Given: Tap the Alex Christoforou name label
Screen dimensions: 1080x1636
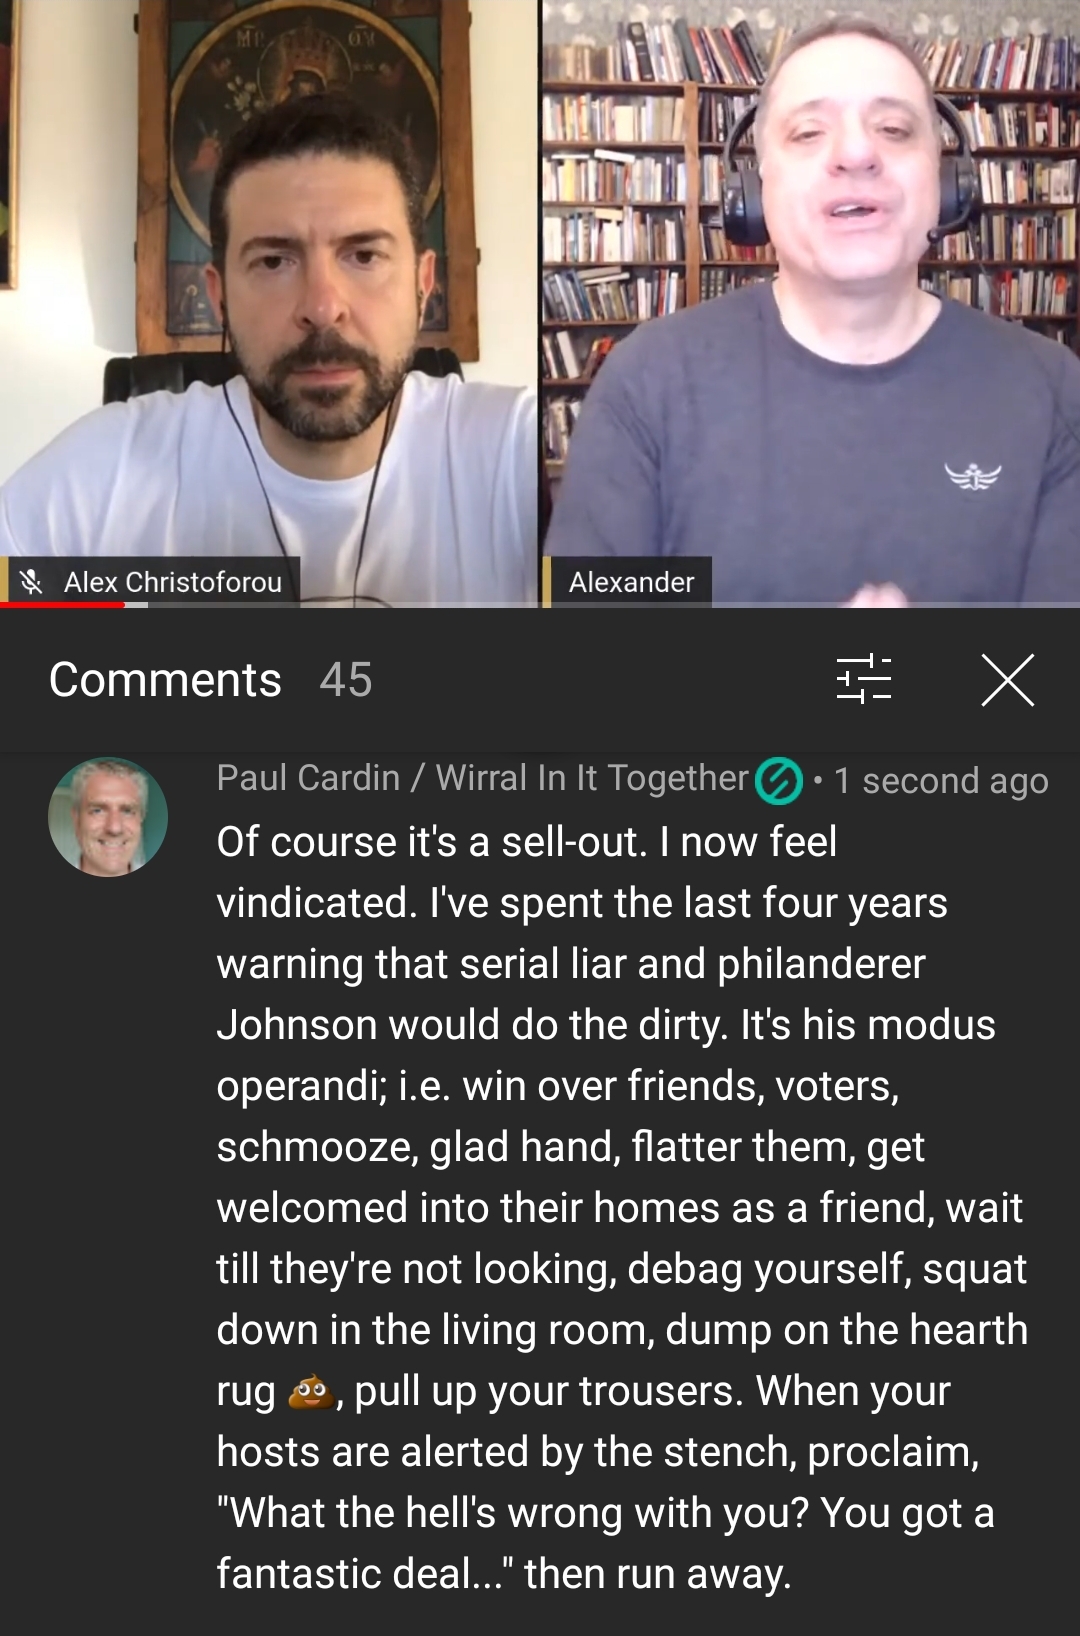Looking at the screenshot, I should point(173,582).
